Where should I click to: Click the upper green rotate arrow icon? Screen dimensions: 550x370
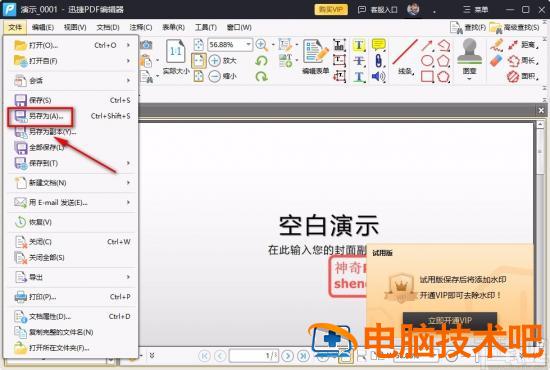point(261,61)
